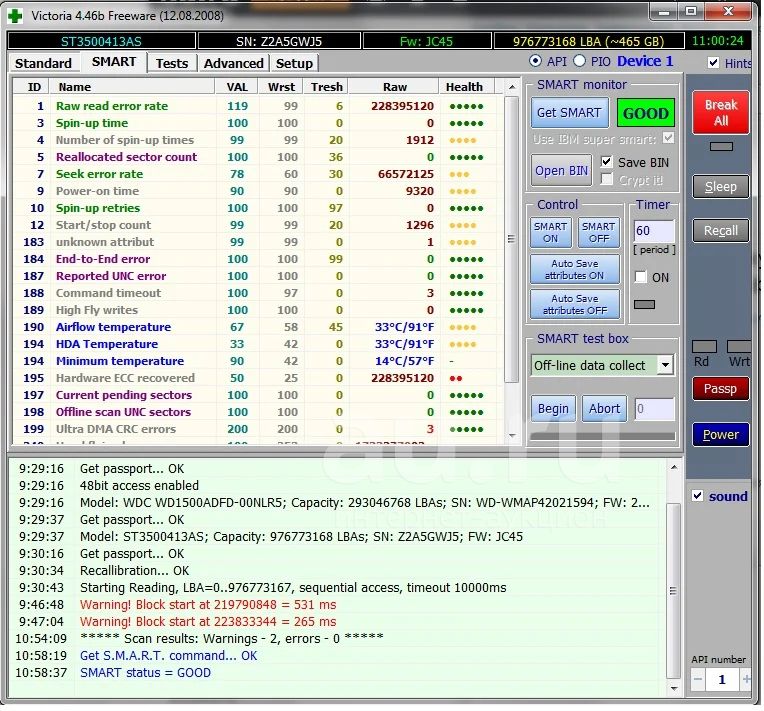
Task: Open the Tests tab
Action: click(x=172, y=63)
